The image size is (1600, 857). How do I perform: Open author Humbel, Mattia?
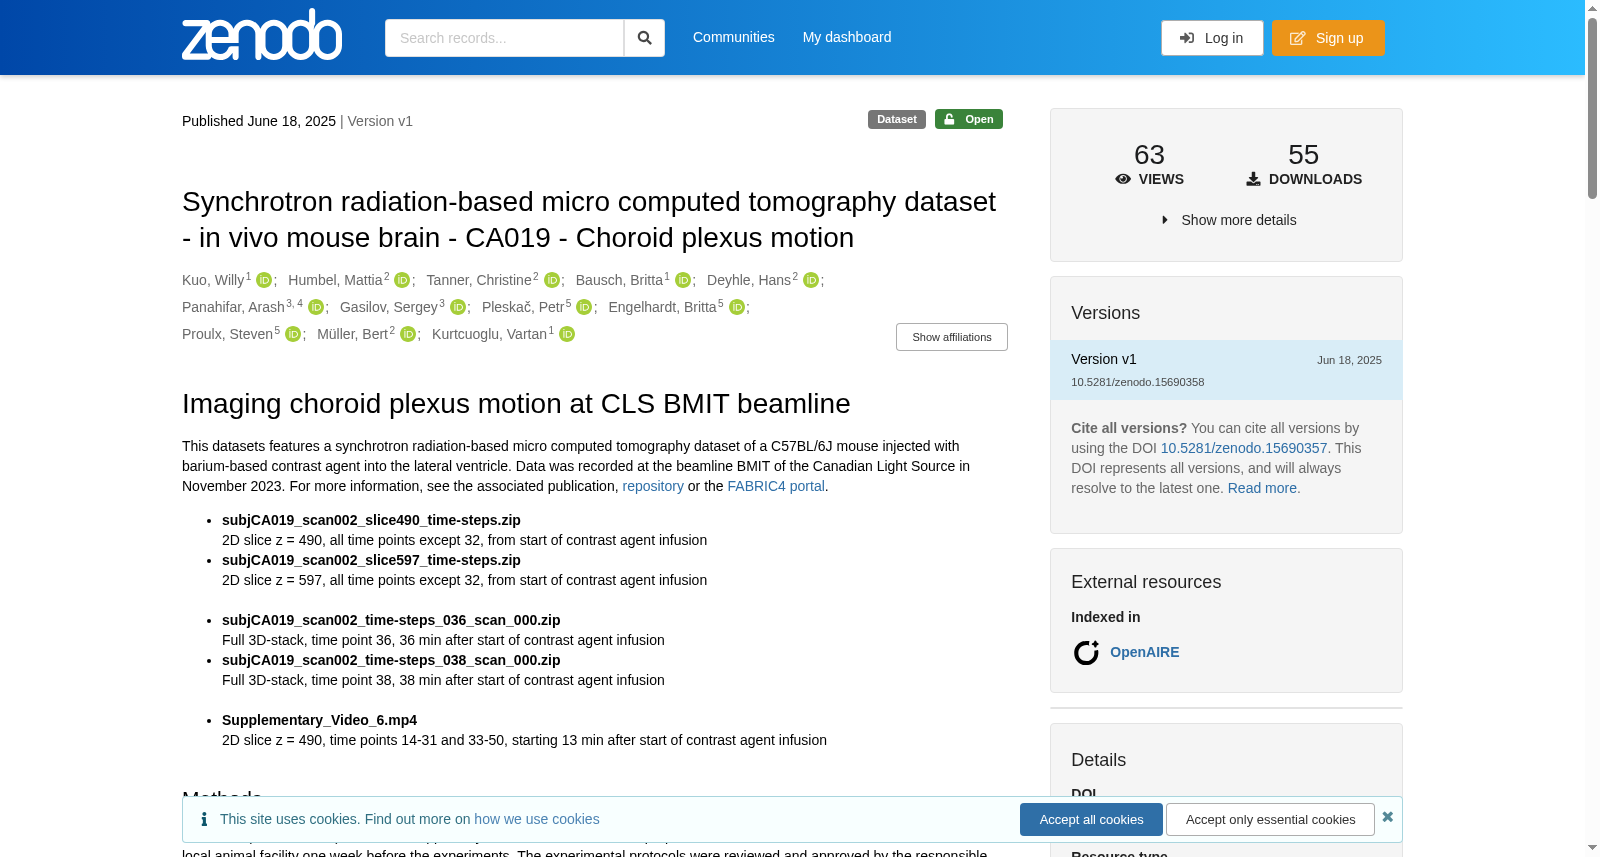point(335,280)
